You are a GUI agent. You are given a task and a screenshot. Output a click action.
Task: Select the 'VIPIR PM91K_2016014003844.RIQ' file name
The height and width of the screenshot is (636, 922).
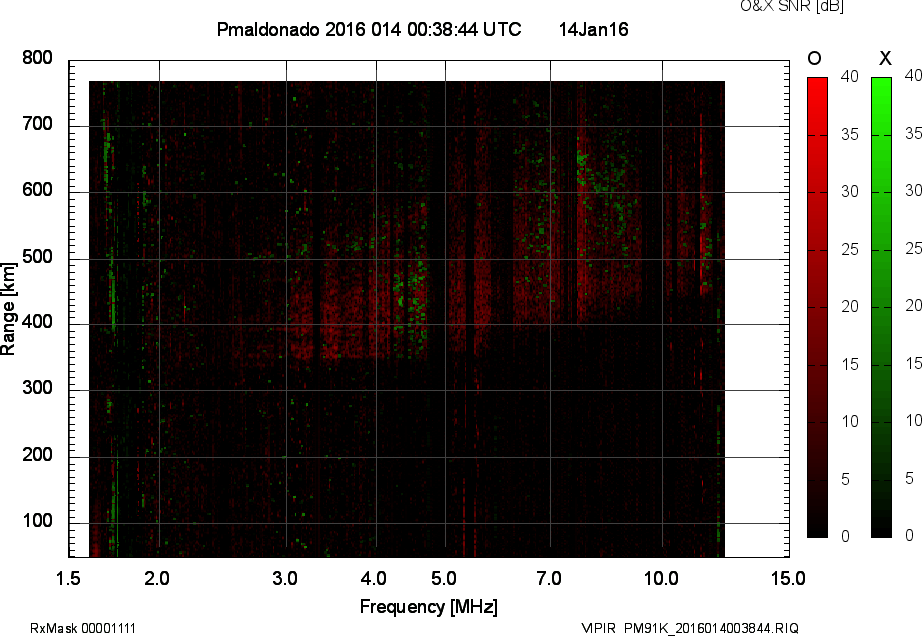690,628
